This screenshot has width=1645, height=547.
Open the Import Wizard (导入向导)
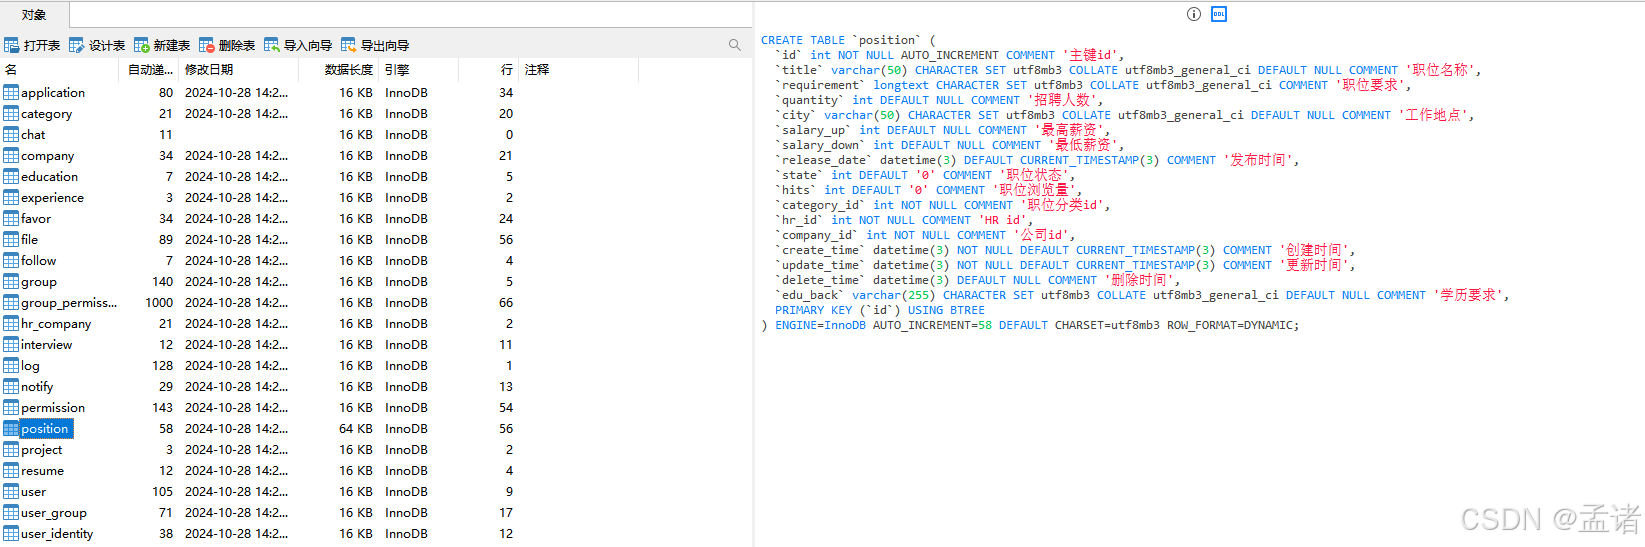point(298,45)
